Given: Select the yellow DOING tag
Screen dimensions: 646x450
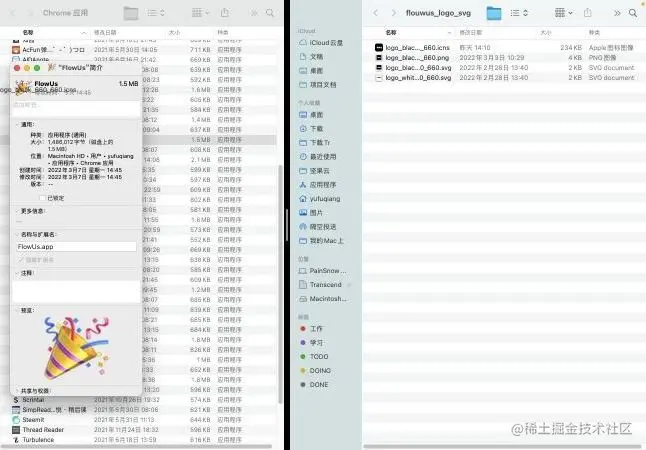Looking at the screenshot, I should click(x=316, y=371).
